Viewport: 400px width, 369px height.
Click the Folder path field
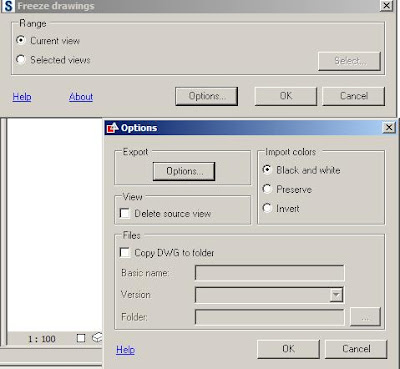[x=269, y=317]
